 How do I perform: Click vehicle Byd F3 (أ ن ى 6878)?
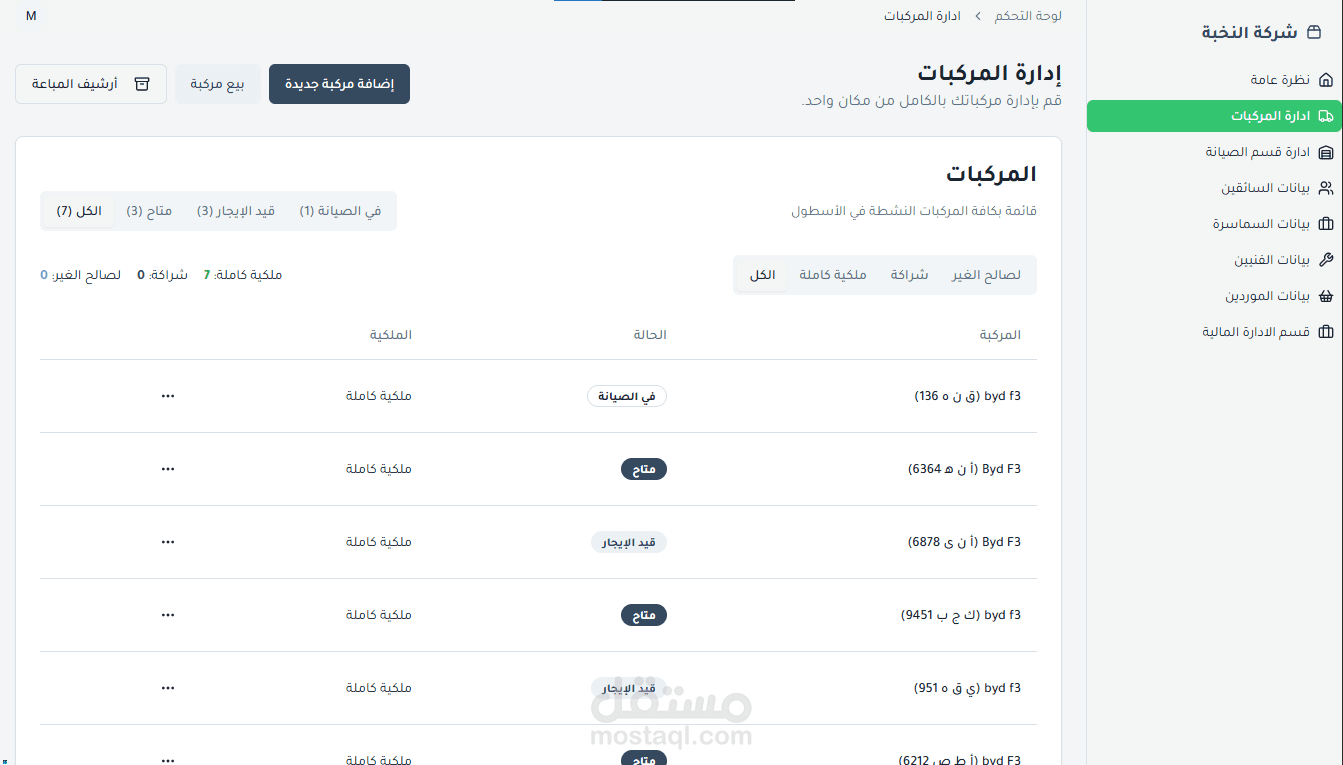click(964, 542)
